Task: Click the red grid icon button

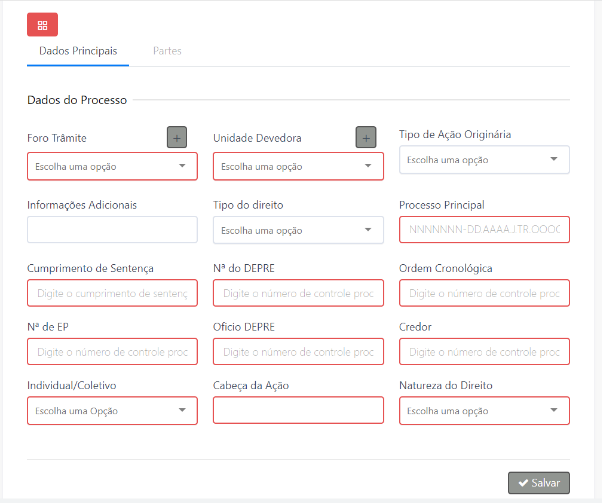Action: pyautogui.click(x=42, y=25)
